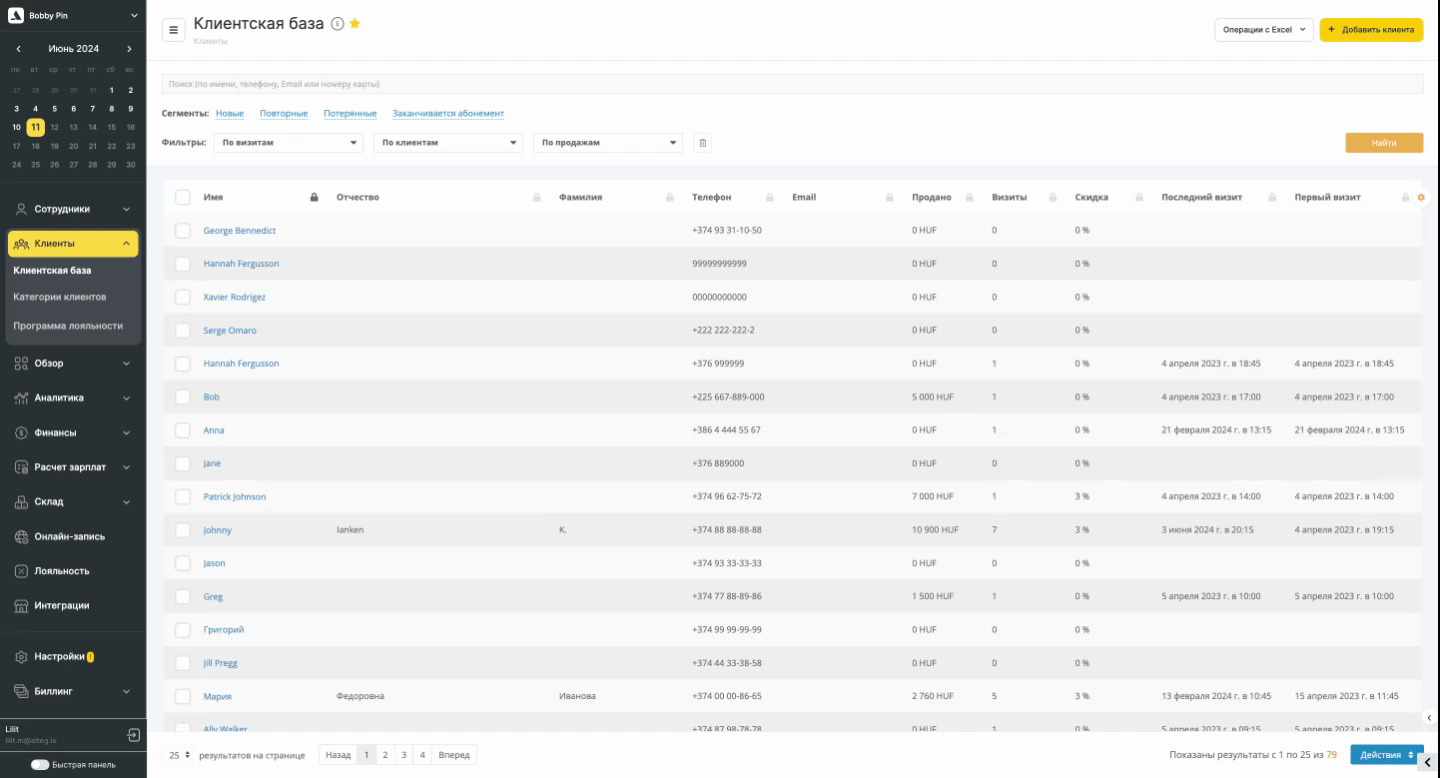Image resolution: width=1440 pixels, height=778 pixels.
Task: Clear filters with the trash icon
Action: point(702,143)
